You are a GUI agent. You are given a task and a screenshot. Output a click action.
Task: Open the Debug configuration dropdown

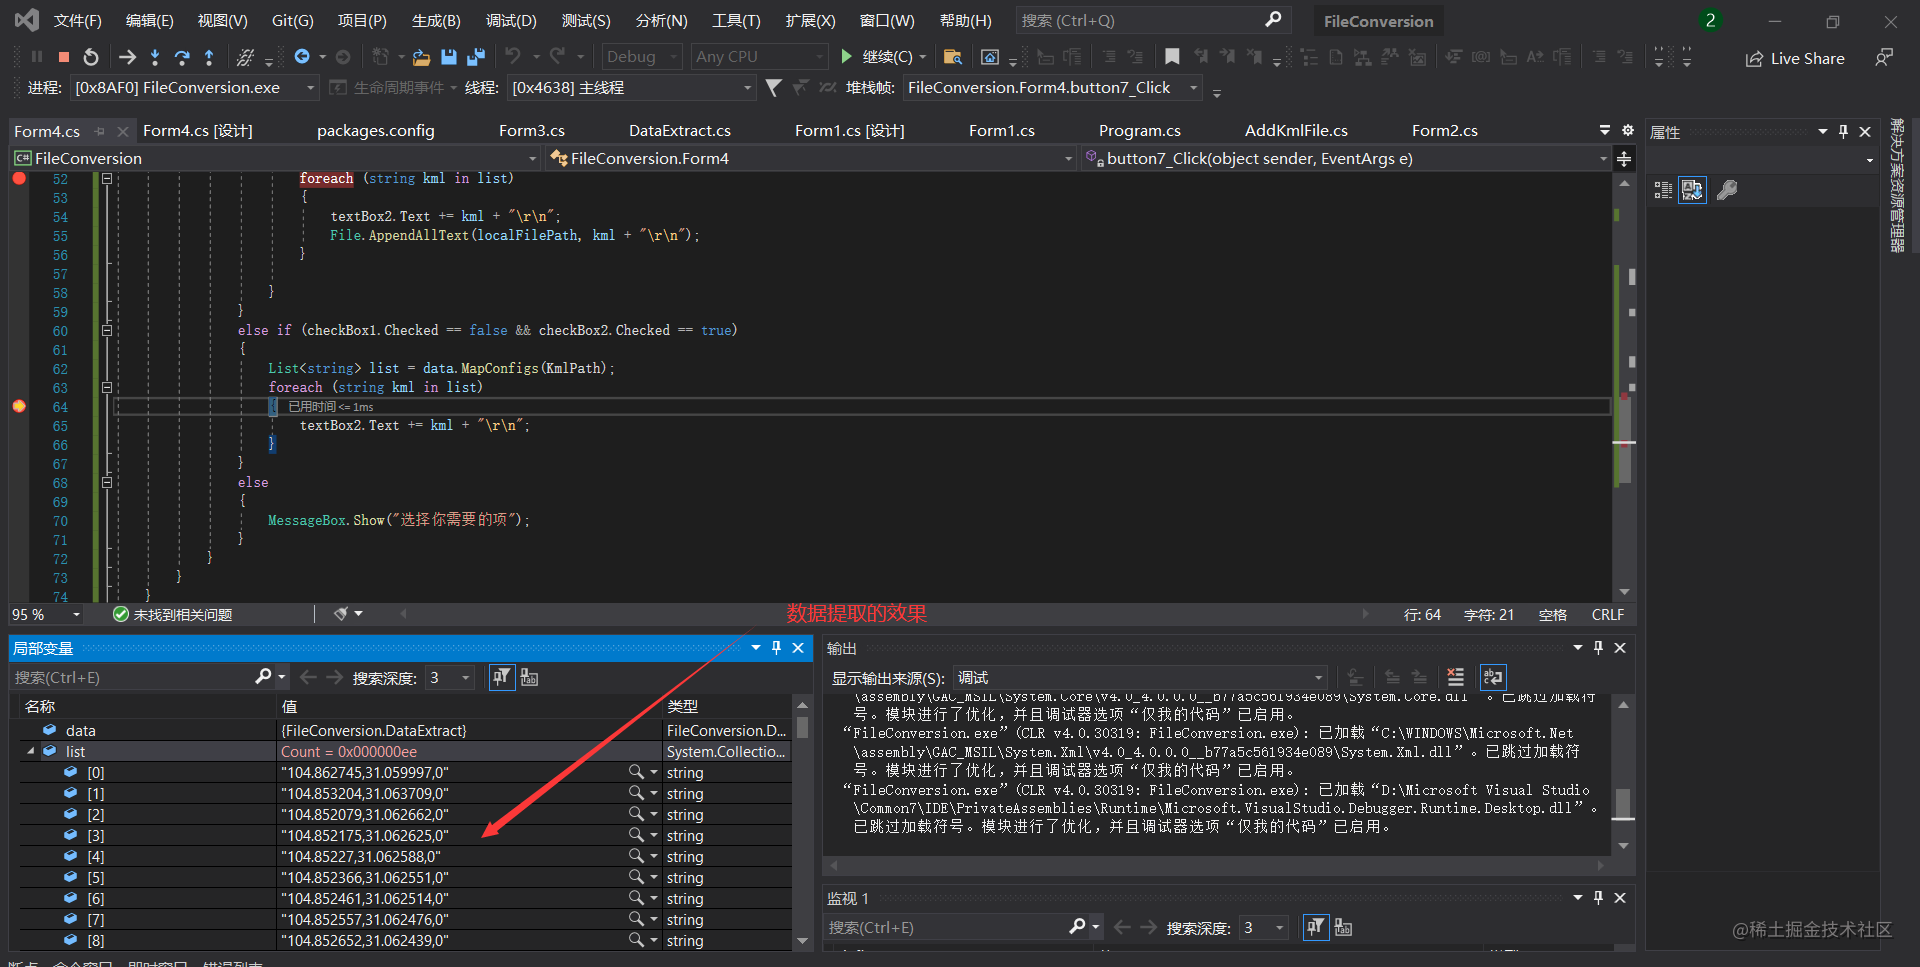coord(643,57)
